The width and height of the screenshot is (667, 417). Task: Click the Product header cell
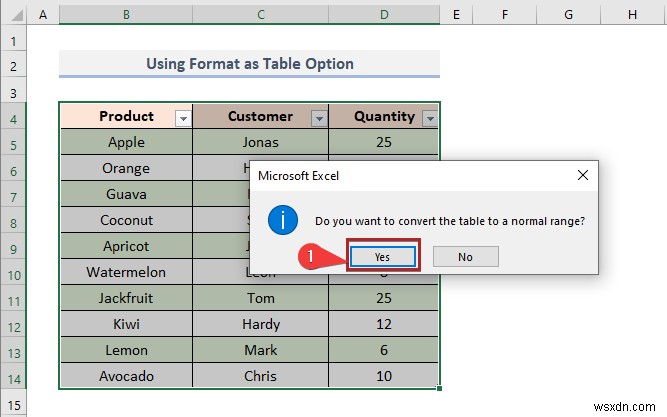click(x=126, y=116)
